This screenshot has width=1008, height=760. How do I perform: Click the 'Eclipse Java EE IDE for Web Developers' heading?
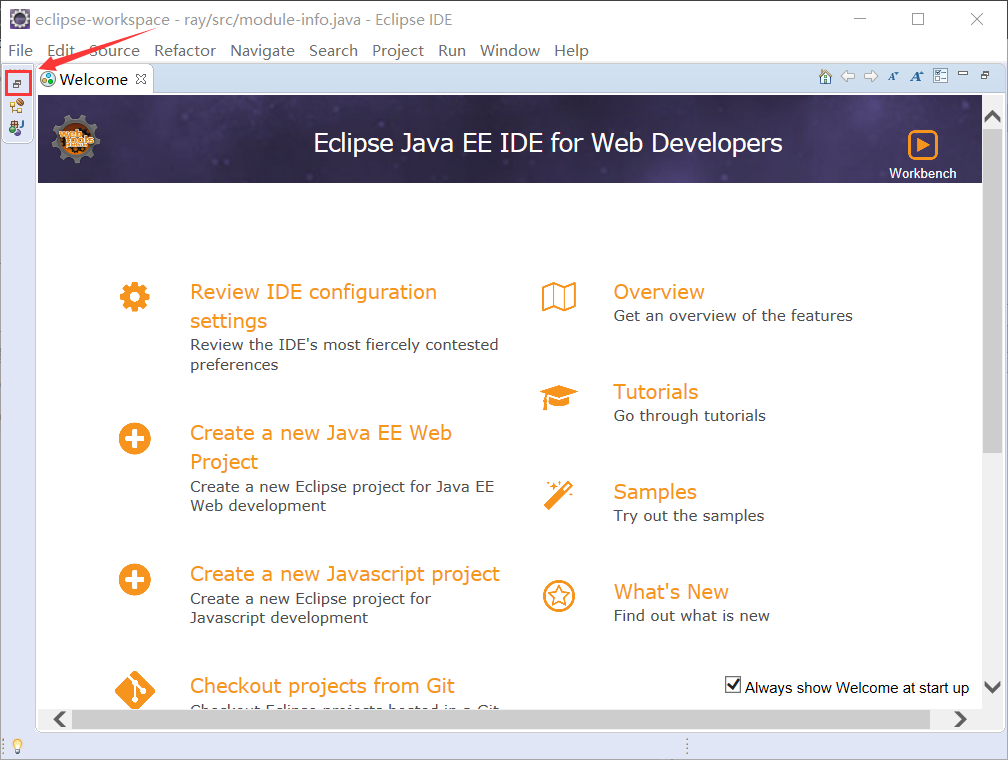pyautogui.click(x=548, y=143)
